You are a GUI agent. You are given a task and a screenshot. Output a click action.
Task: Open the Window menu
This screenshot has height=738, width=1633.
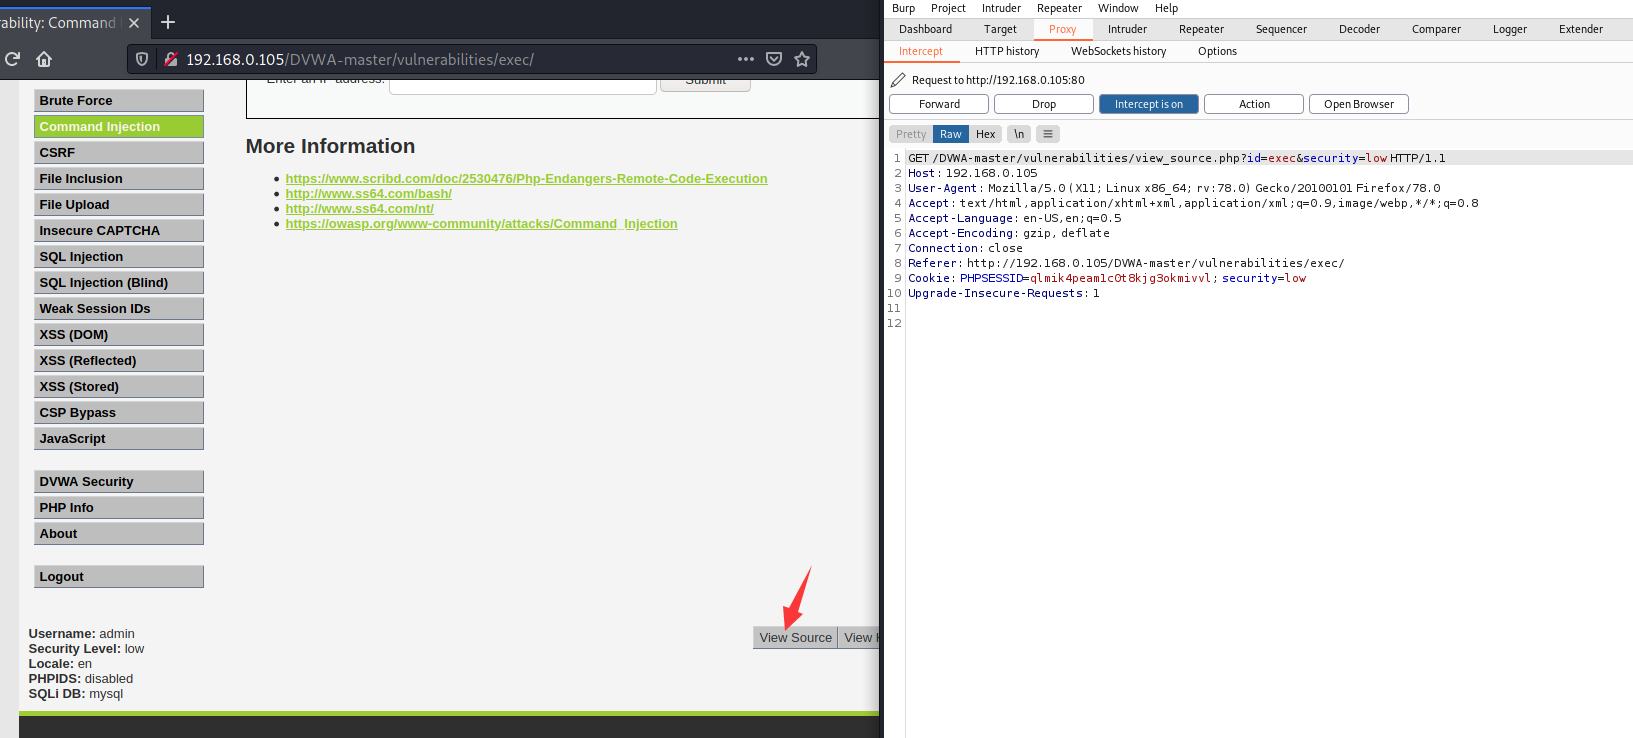point(1118,8)
